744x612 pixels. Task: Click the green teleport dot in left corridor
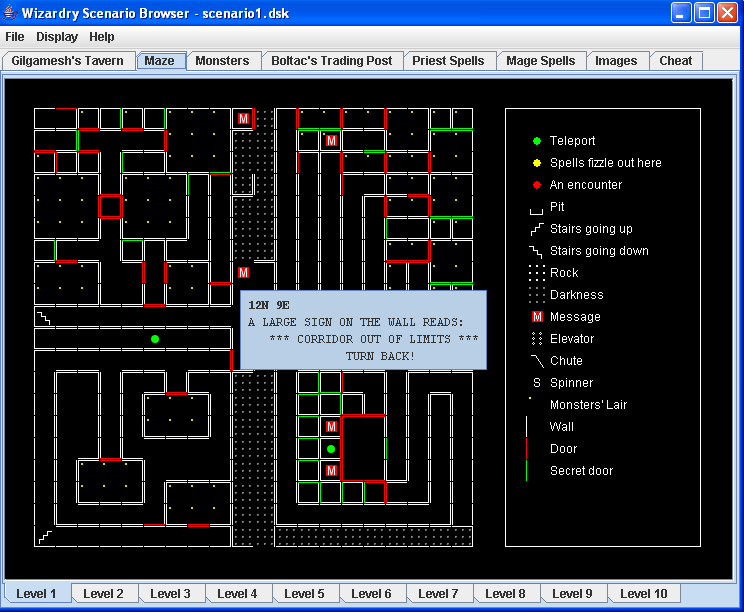click(x=155, y=339)
